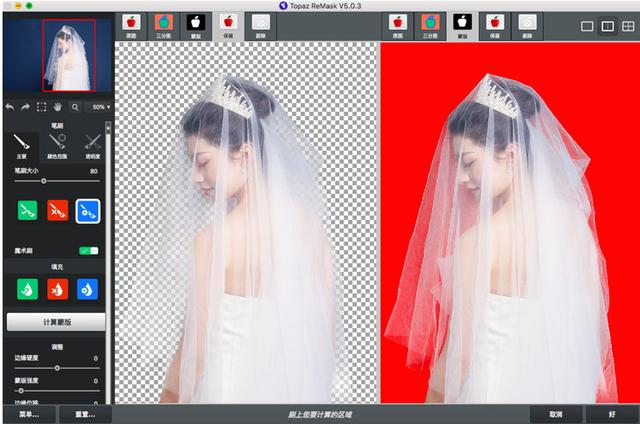Select the dashed marquee selection tool

pos(41,107)
